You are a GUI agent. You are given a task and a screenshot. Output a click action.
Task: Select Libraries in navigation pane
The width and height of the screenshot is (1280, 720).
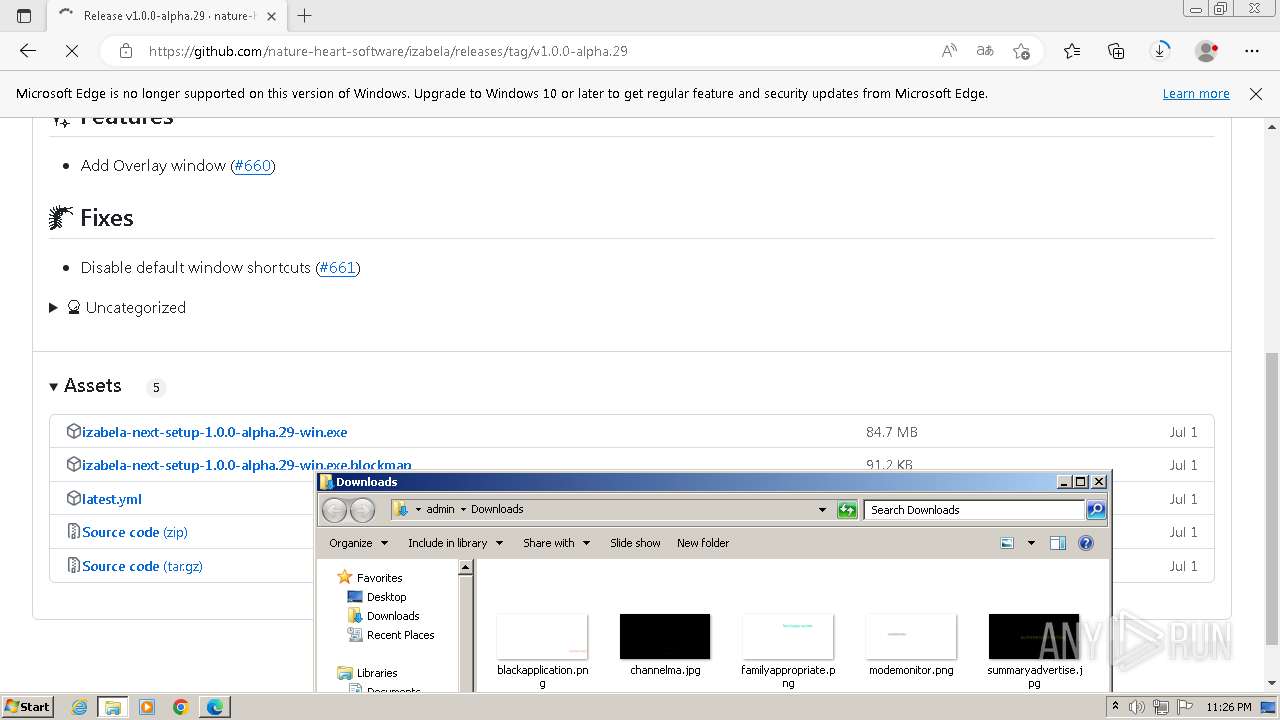[377, 673]
